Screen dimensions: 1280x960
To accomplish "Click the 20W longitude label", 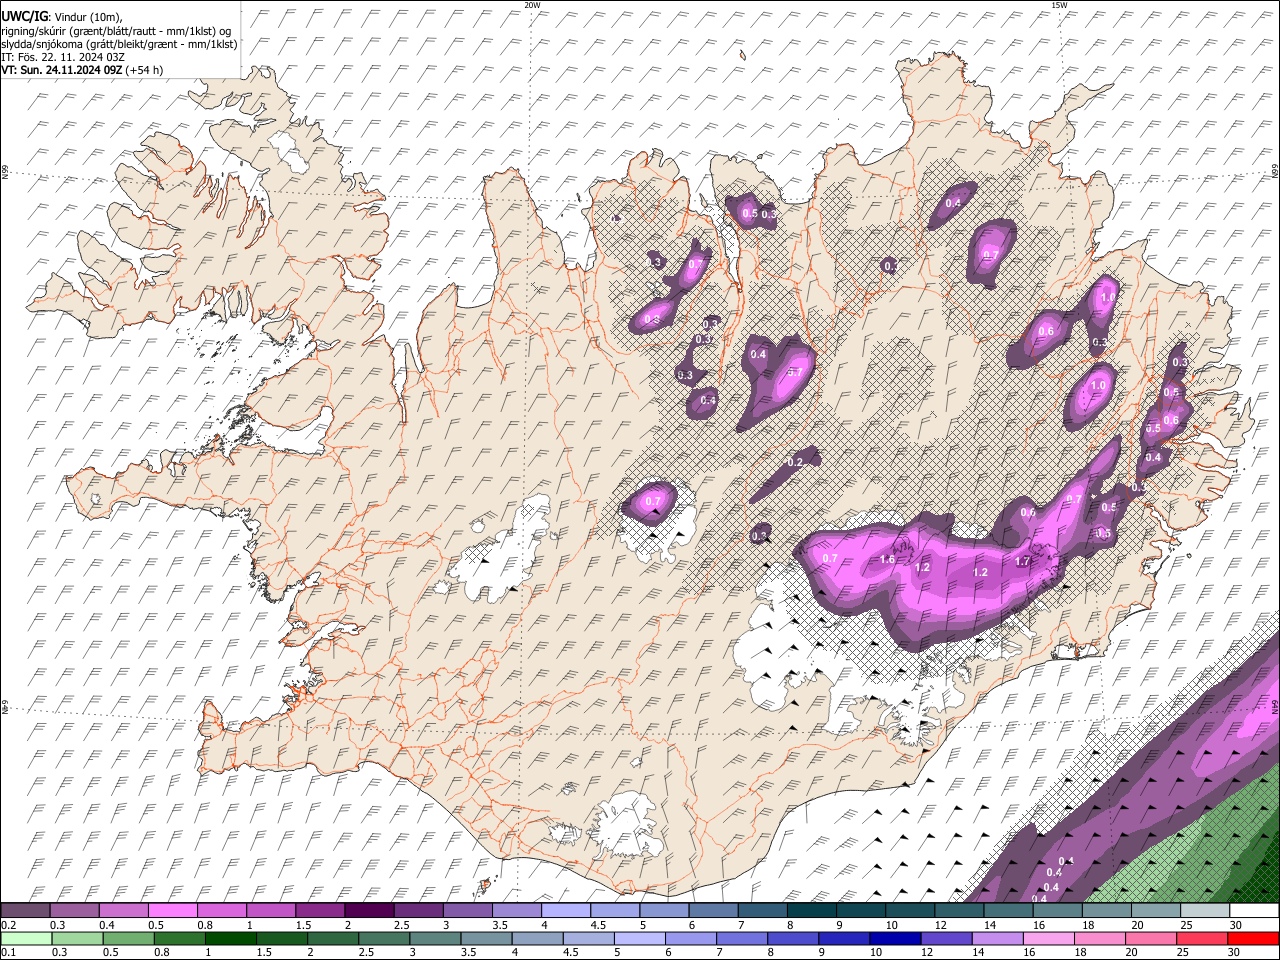I will click(x=532, y=4).
